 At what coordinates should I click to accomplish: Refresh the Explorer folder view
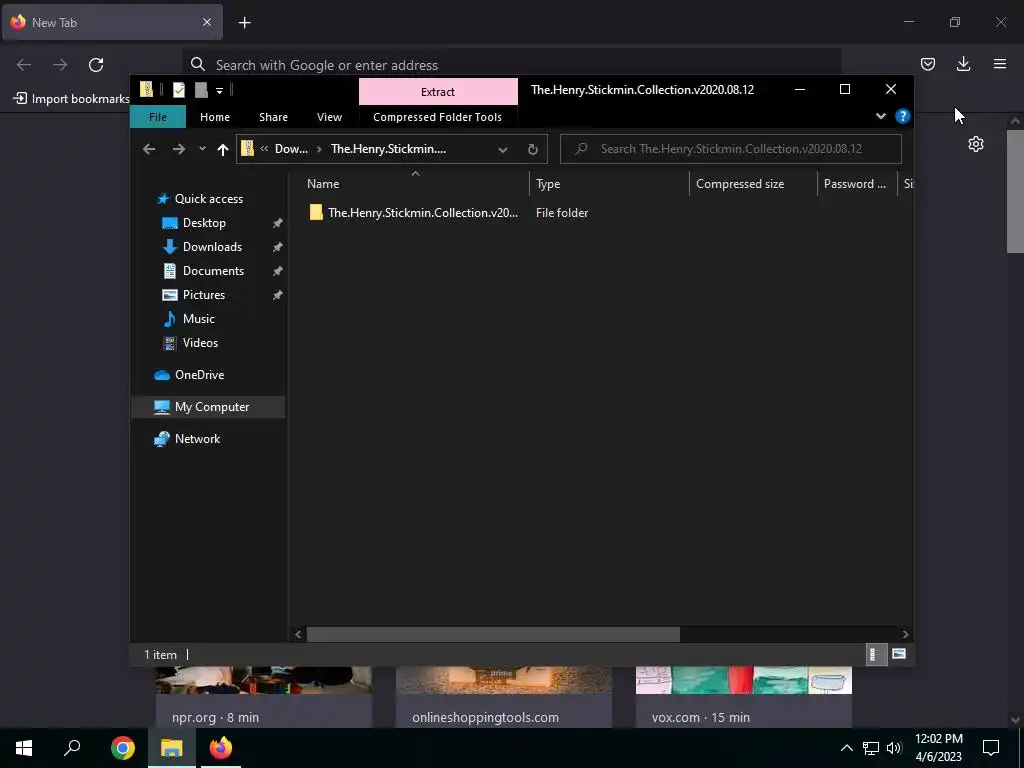[533, 150]
